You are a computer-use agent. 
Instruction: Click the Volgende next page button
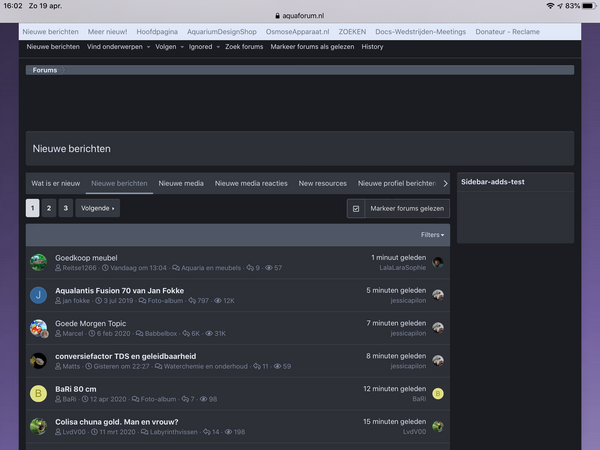pyautogui.click(x=97, y=208)
